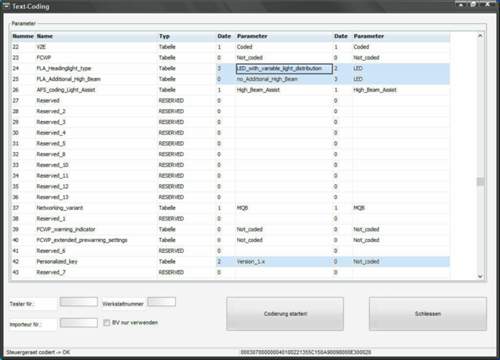Maximize the Text-Coding window

[474, 4]
